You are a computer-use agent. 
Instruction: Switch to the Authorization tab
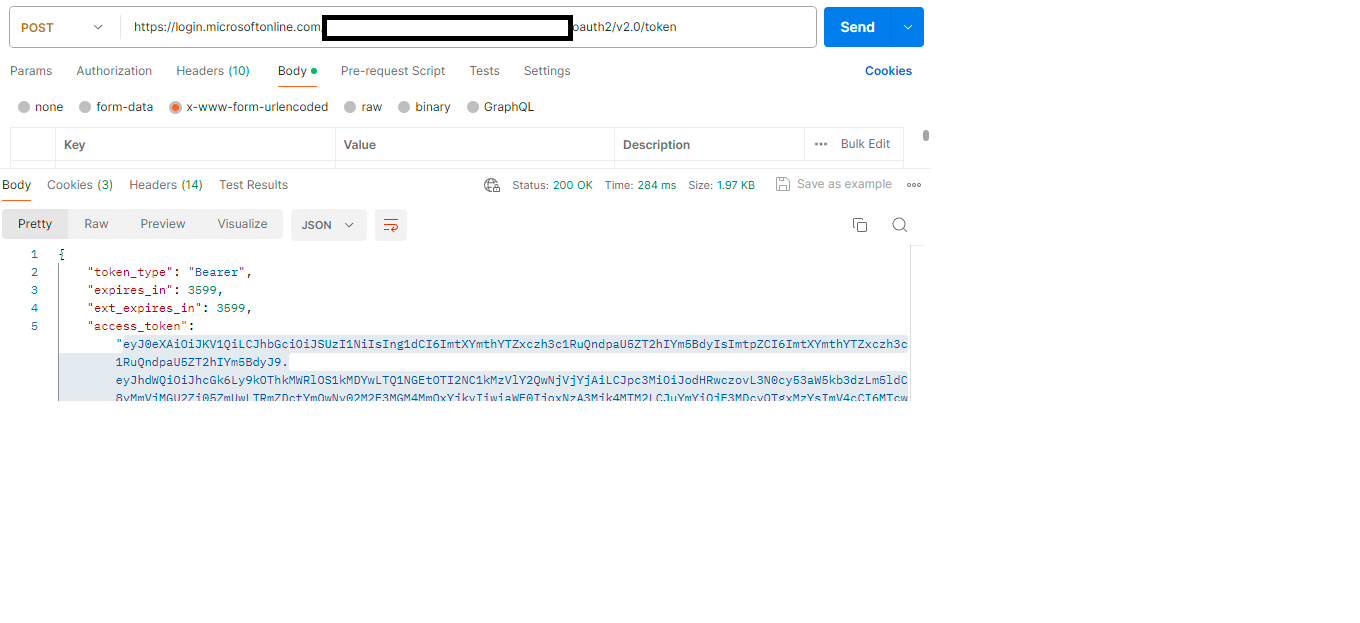(113, 71)
